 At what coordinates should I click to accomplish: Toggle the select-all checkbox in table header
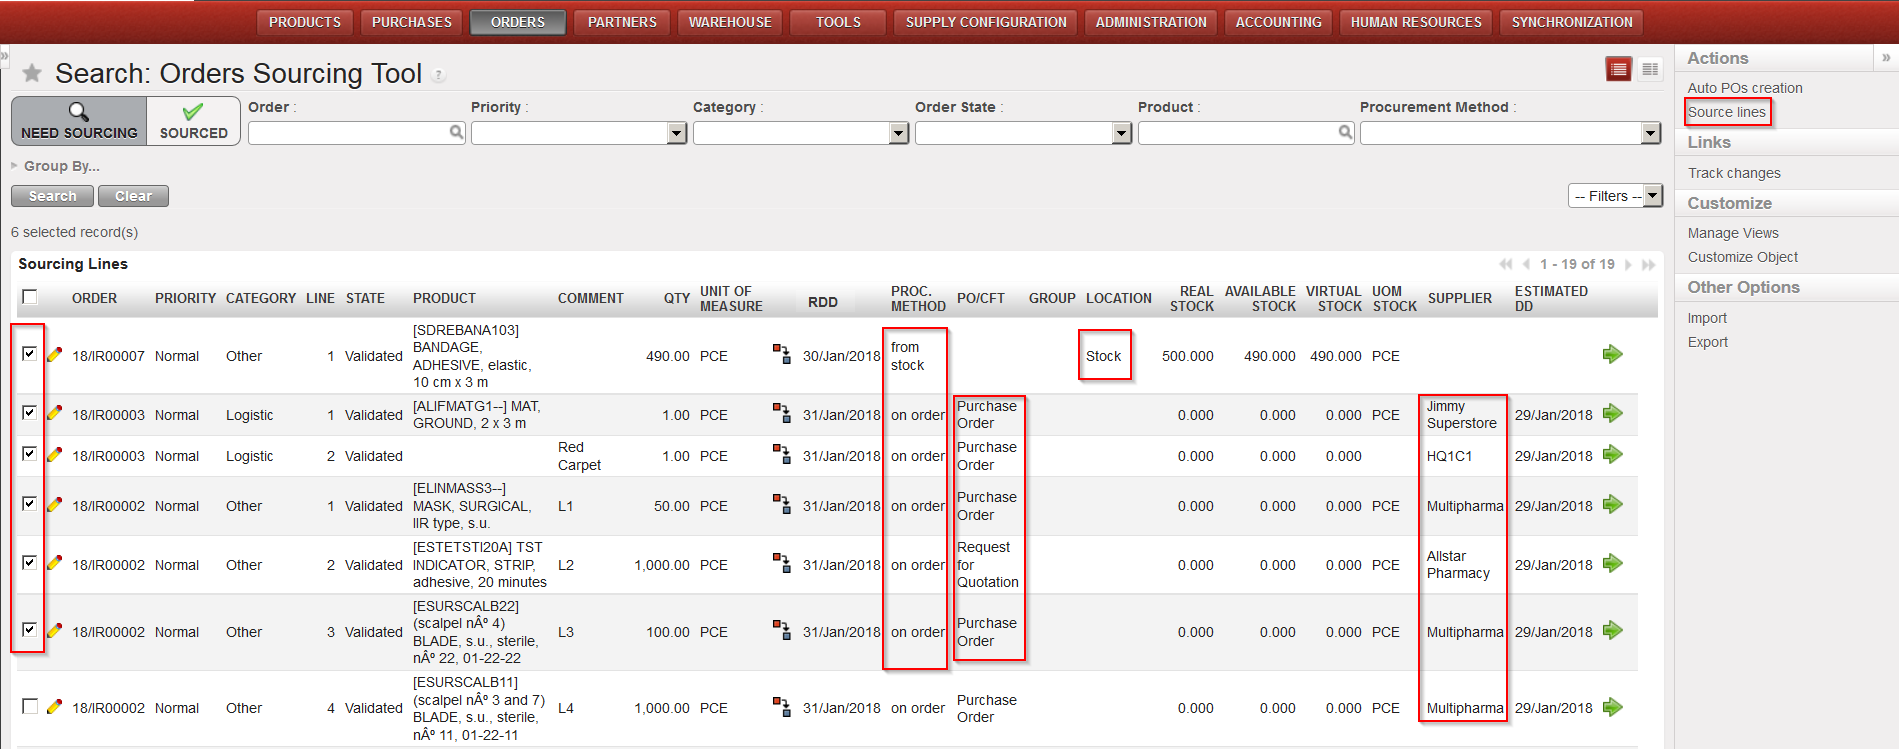(30, 297)
